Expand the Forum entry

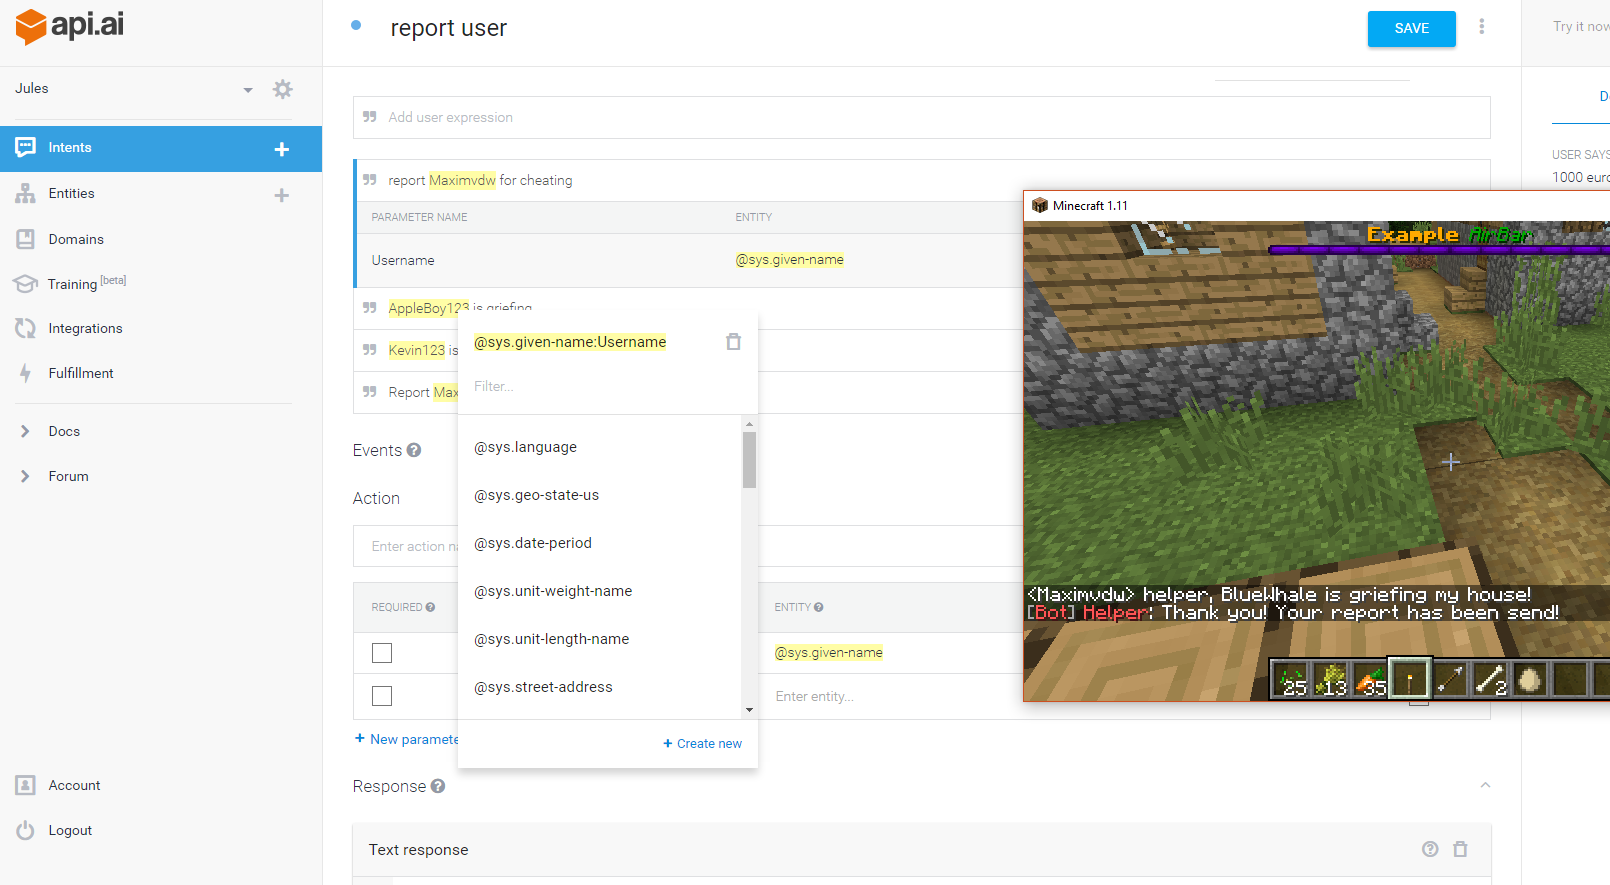[x=68, y=477]
